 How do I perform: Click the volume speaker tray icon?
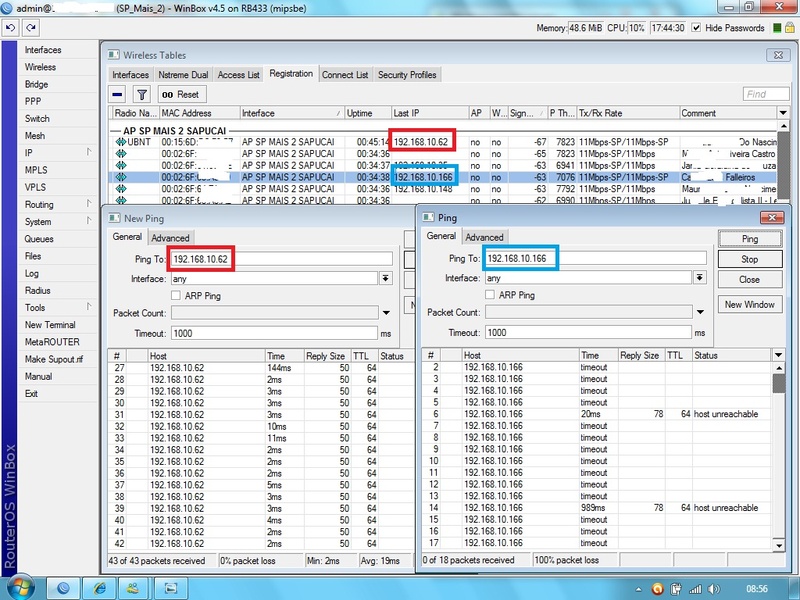tap(714, 589)
